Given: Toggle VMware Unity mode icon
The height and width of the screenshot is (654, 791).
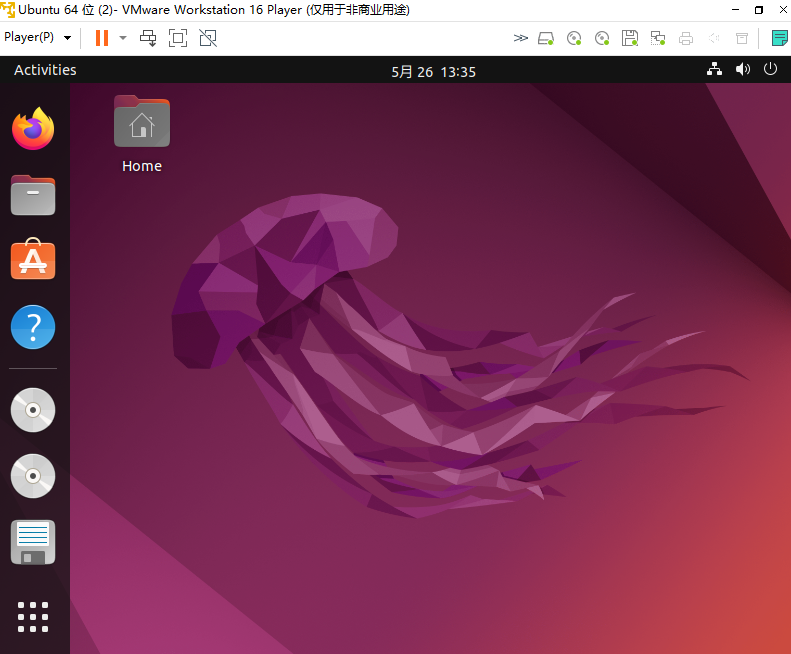Looking at the screenshot, I should tap(208, 38).
